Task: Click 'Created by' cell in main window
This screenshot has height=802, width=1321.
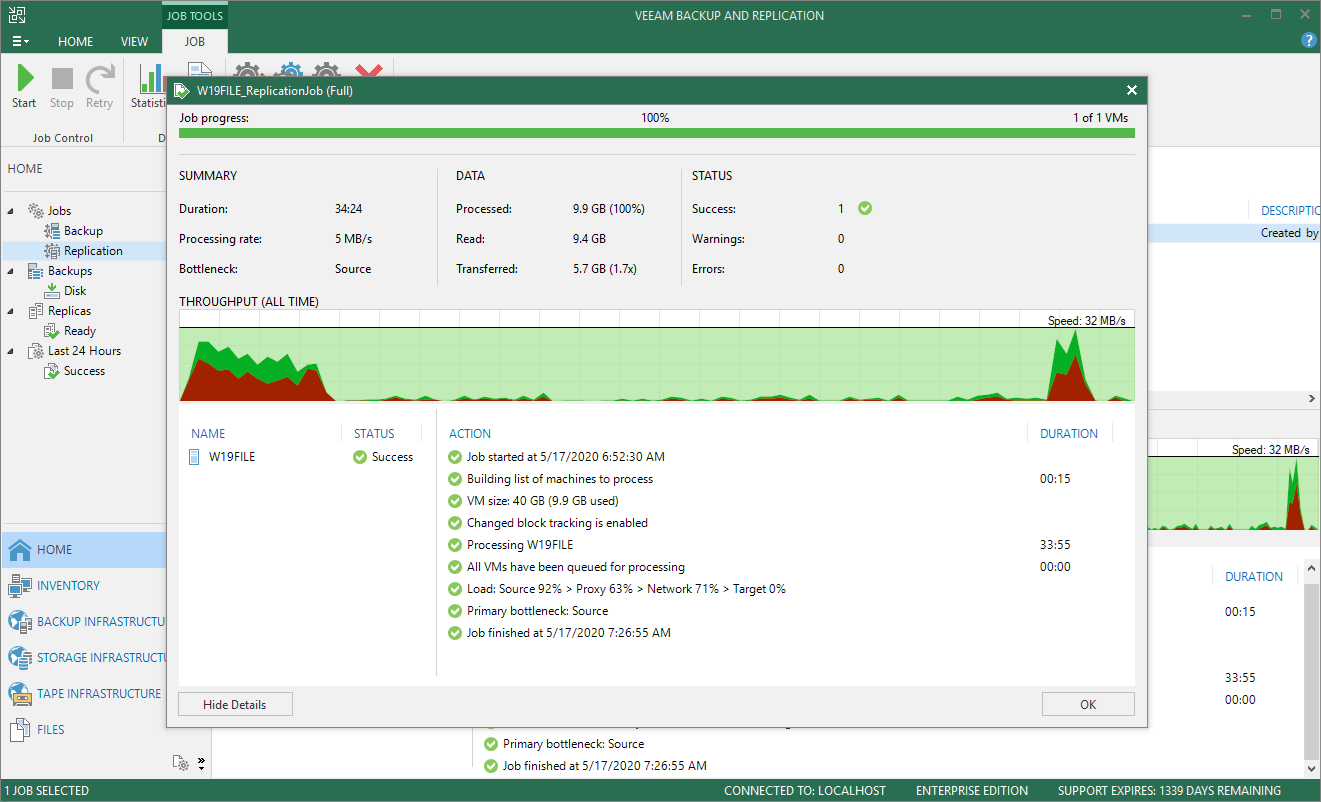Action: tap(1290, 233)
